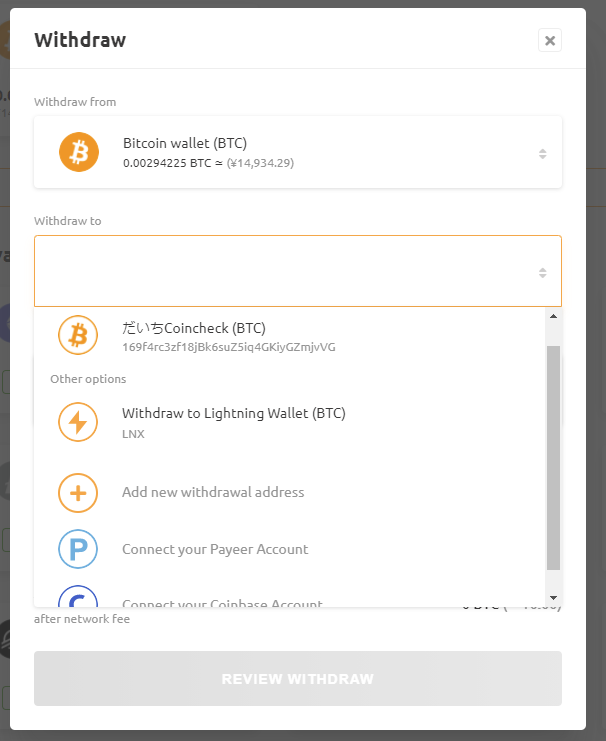Click the after network fee text
606x741 pixels.
[x=82, y=619]
